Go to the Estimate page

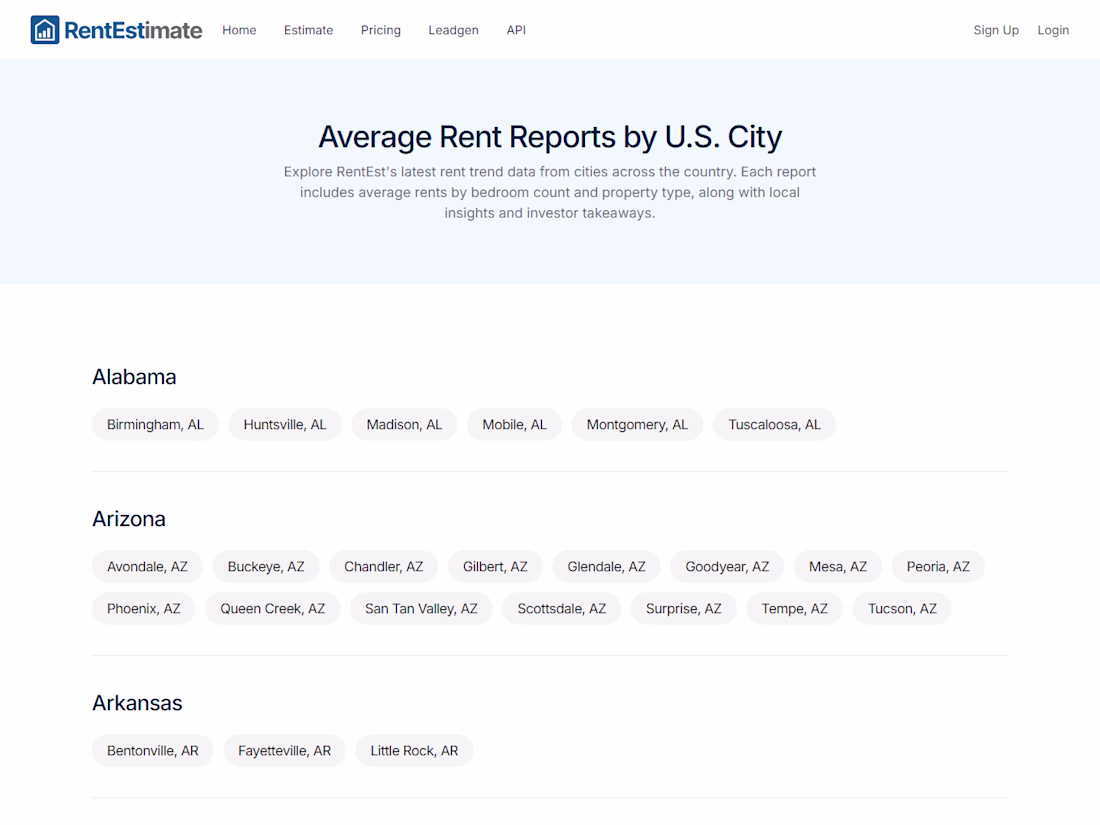point(309,30)
